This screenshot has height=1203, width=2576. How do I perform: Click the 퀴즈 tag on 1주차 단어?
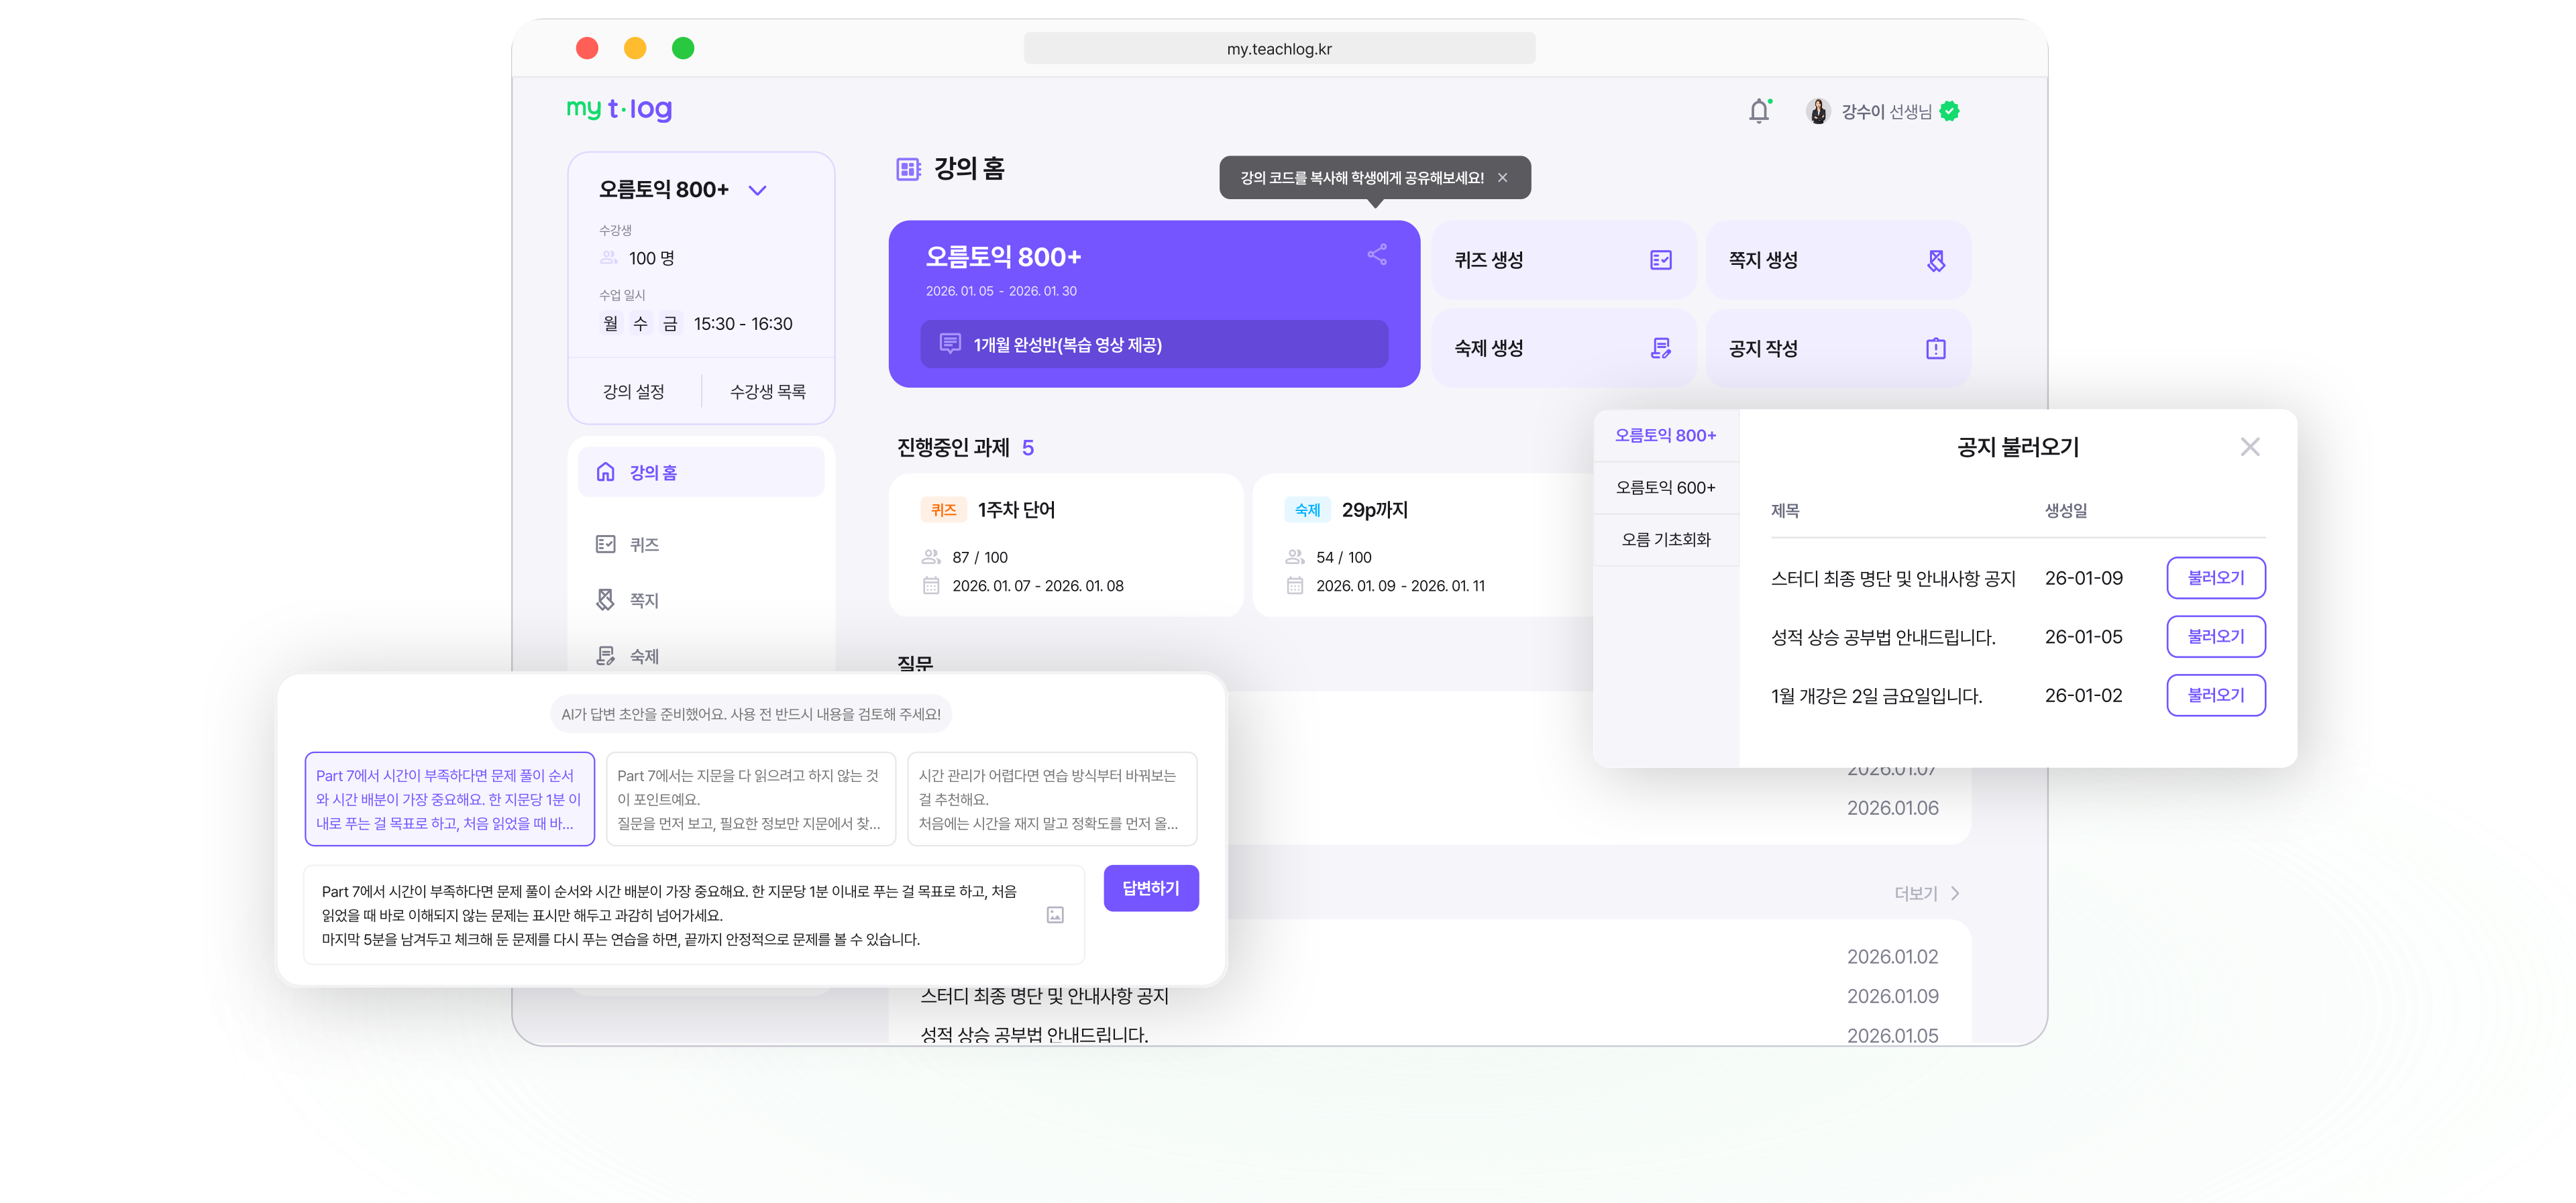pyautogui.click(x=943, y=510)
